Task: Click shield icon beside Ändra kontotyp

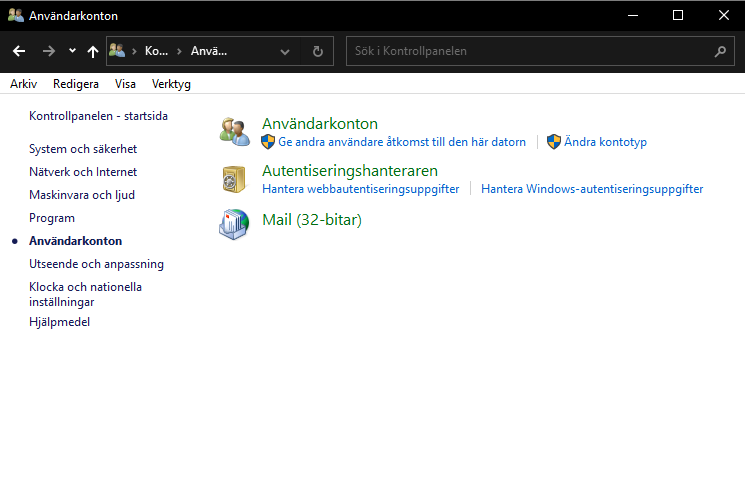Action: pyautogui.click(x=554, y=142)
